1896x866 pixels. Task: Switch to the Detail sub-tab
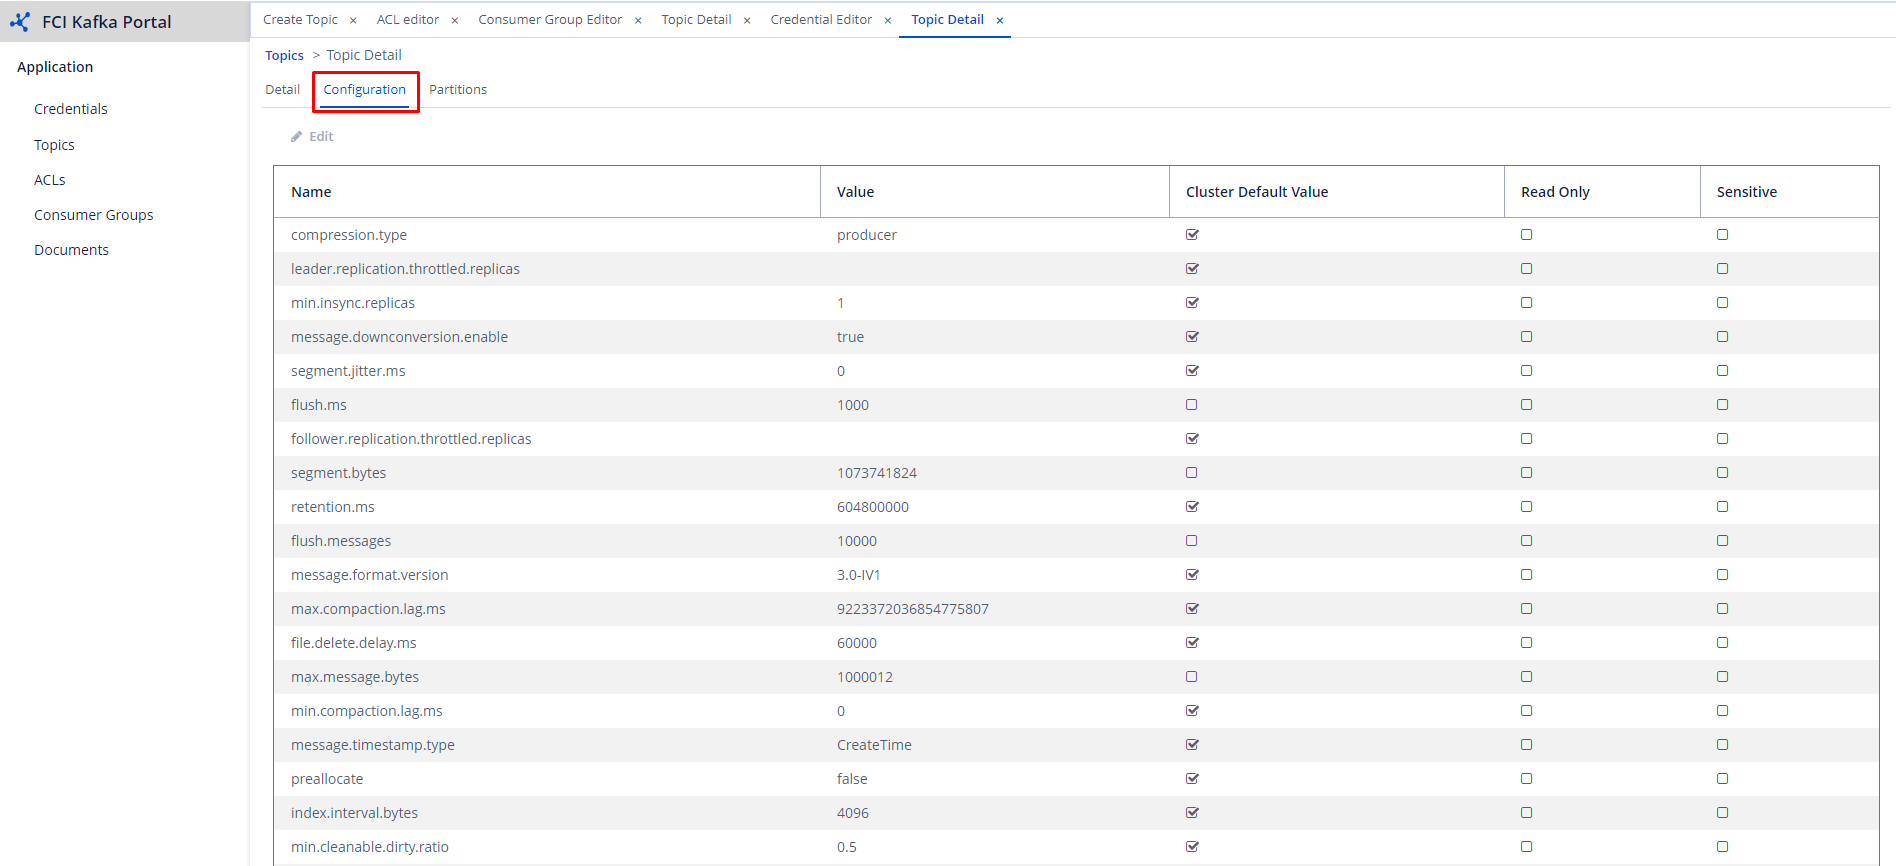(282, 90)
